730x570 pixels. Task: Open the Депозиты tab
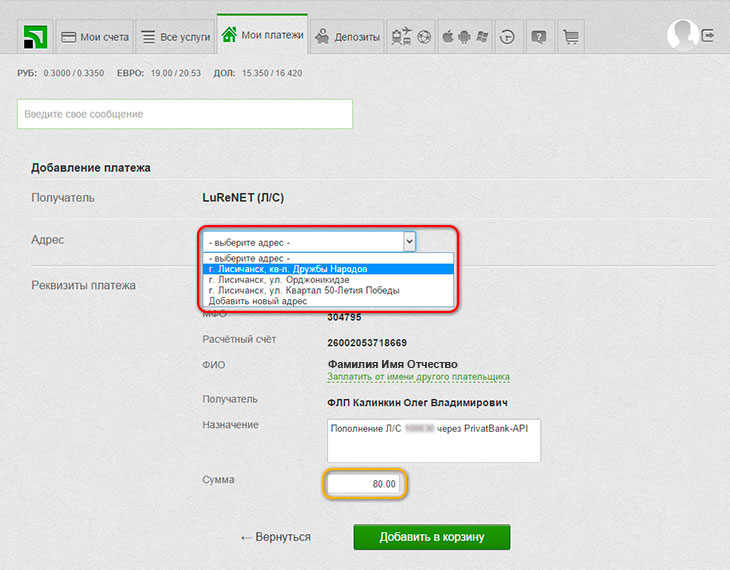347,37
